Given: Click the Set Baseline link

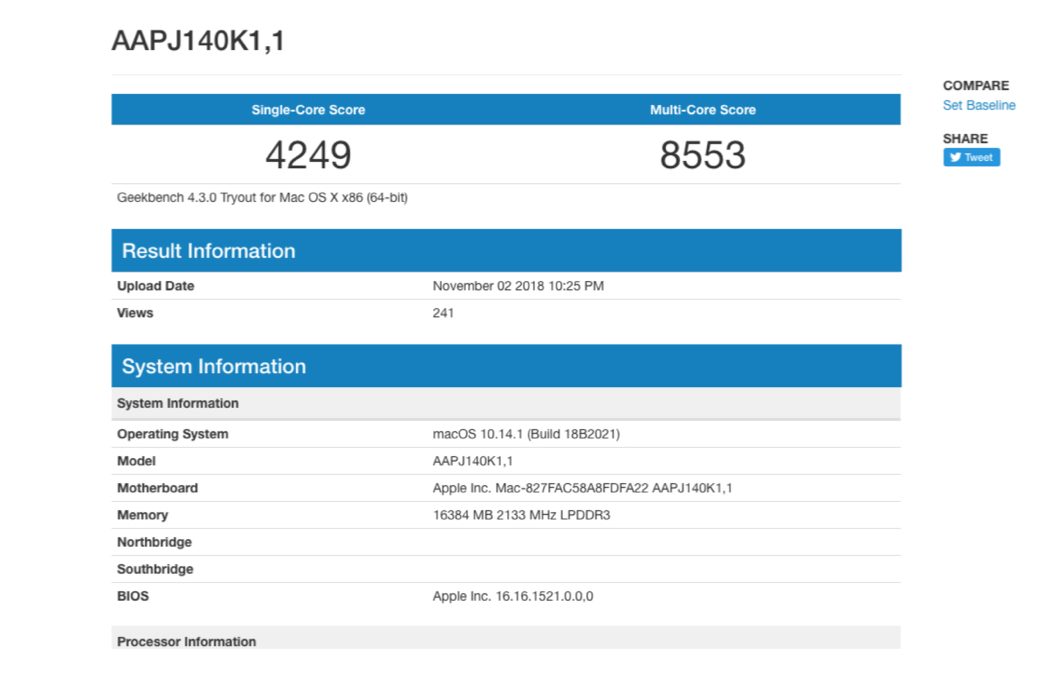Looking at the screenshot, I should pos(978,105).
